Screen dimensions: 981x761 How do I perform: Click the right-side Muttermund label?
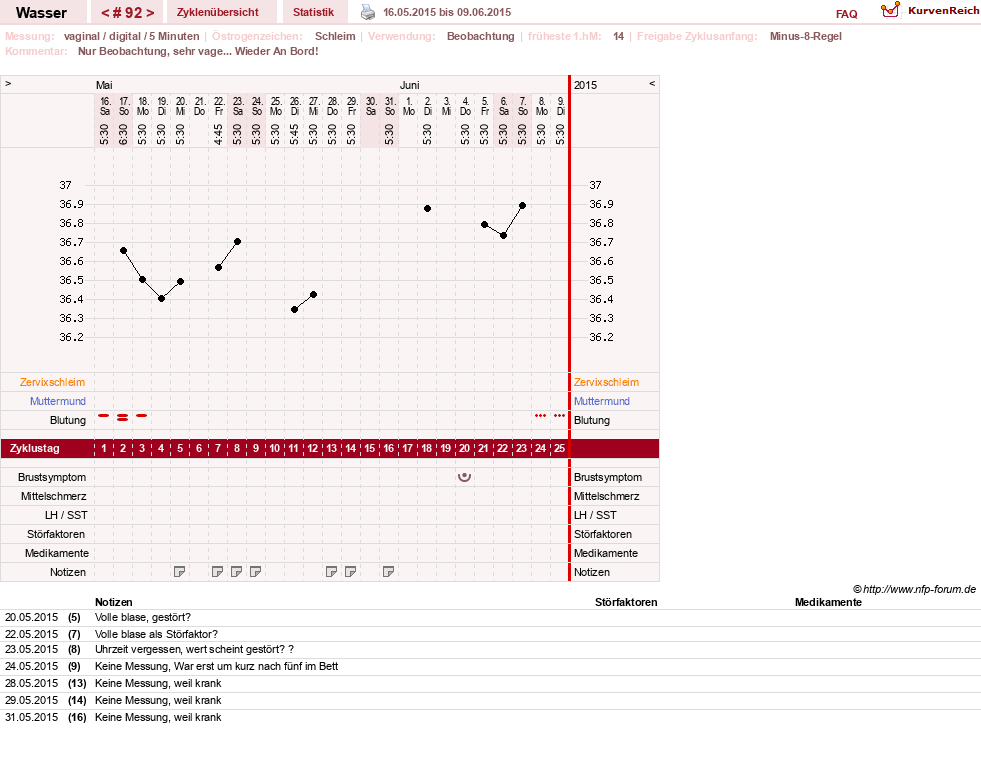602,401
